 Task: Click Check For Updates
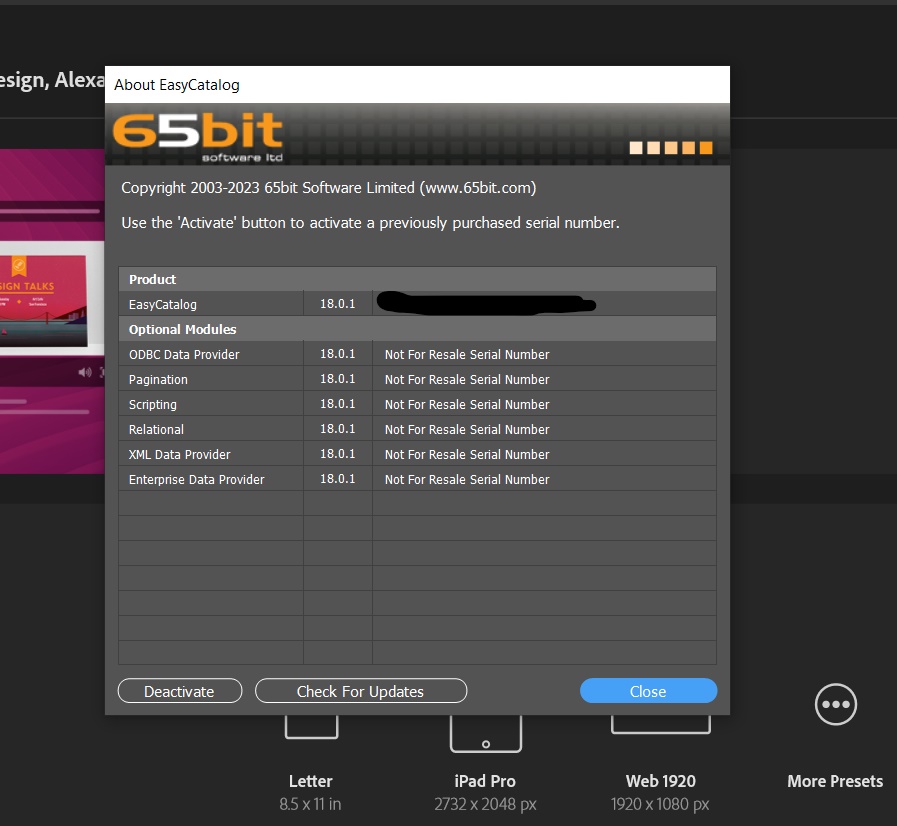point(360,690)
